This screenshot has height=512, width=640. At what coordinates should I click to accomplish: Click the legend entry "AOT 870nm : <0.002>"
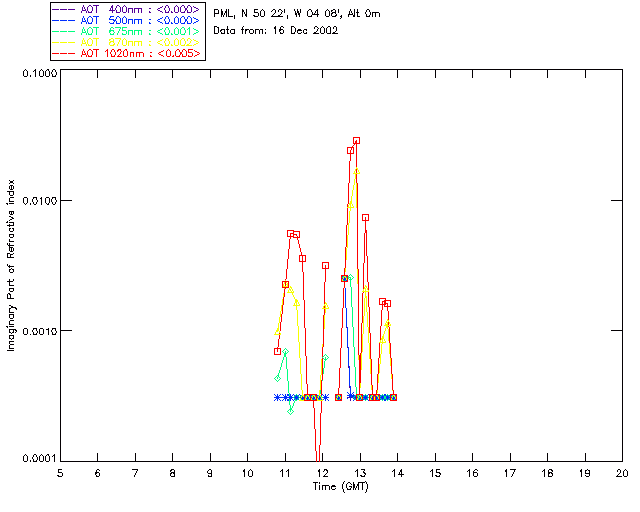(x=126, y=42)
